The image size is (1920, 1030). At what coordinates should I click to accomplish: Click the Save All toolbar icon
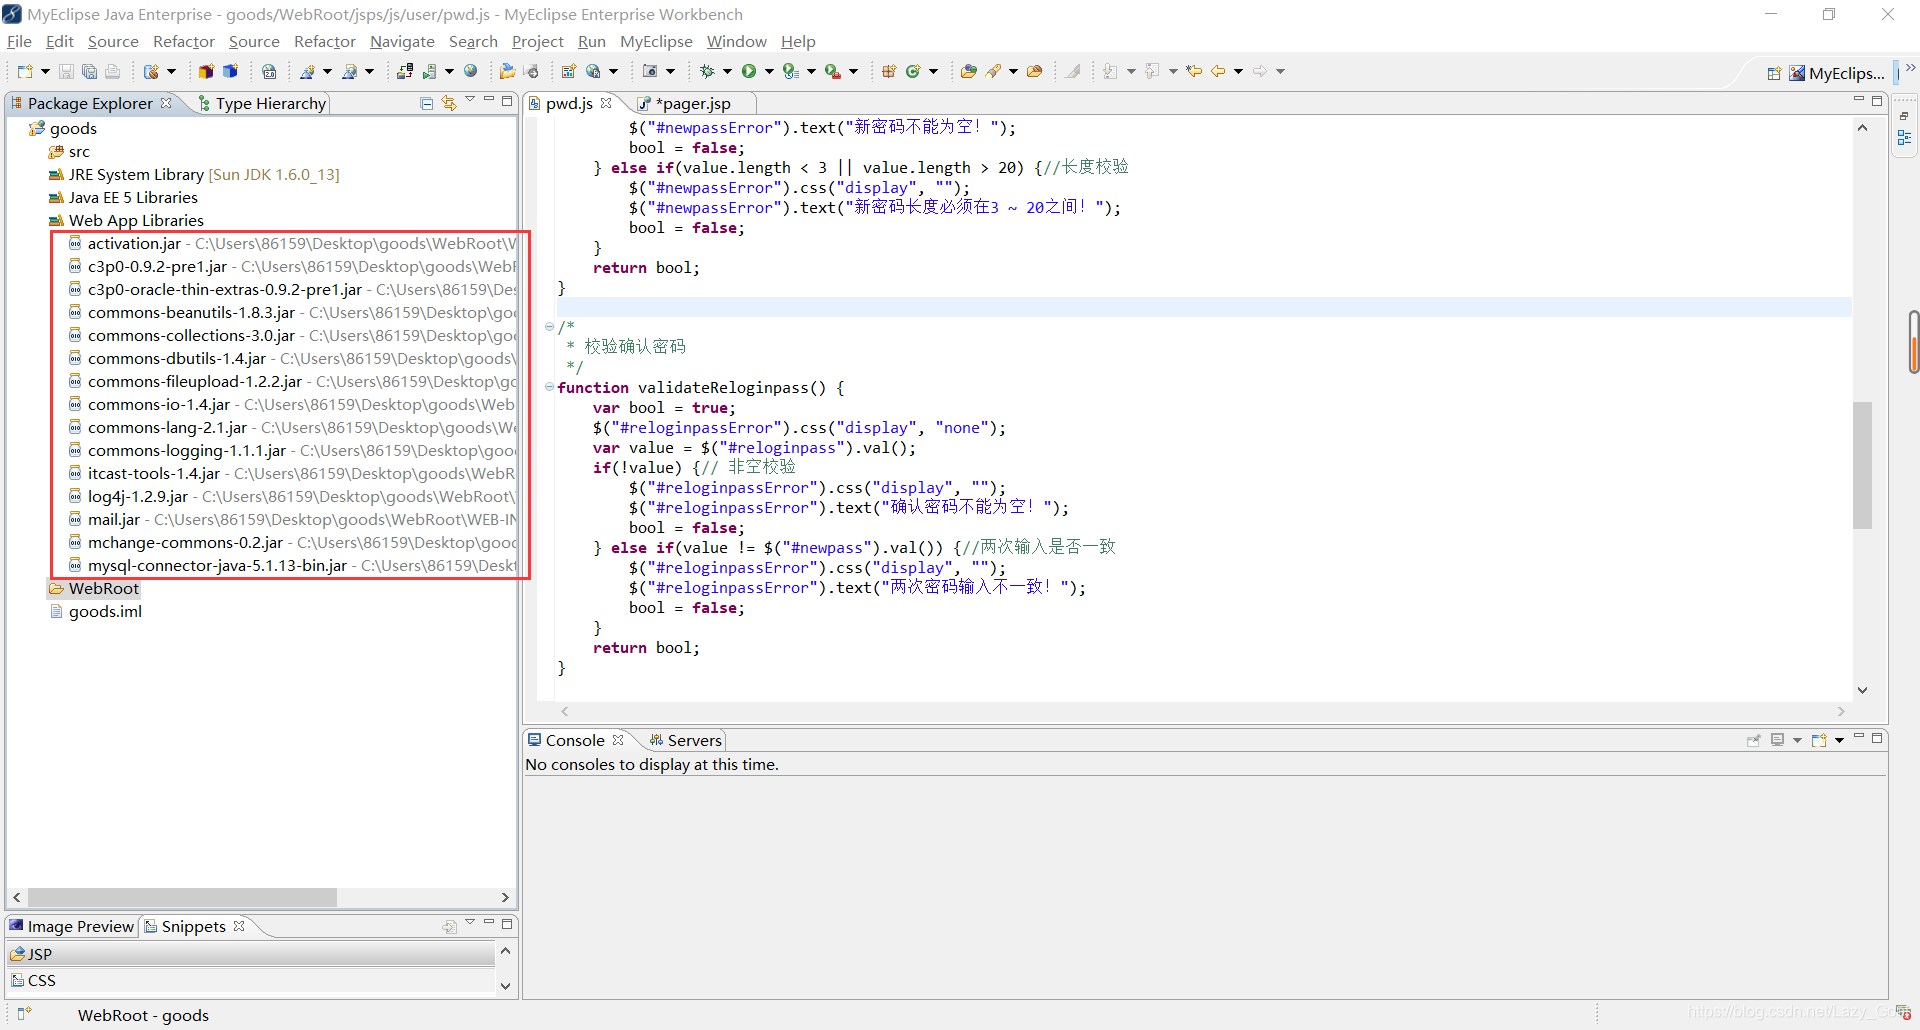(x=89, y=71)
